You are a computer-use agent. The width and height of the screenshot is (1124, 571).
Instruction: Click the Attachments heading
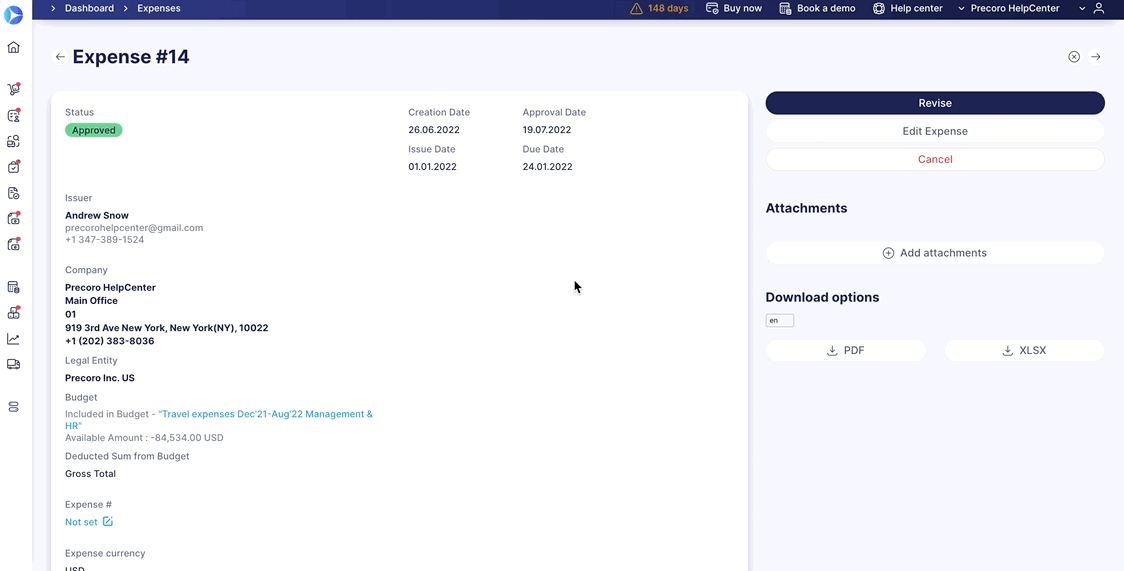click(806, 208)
